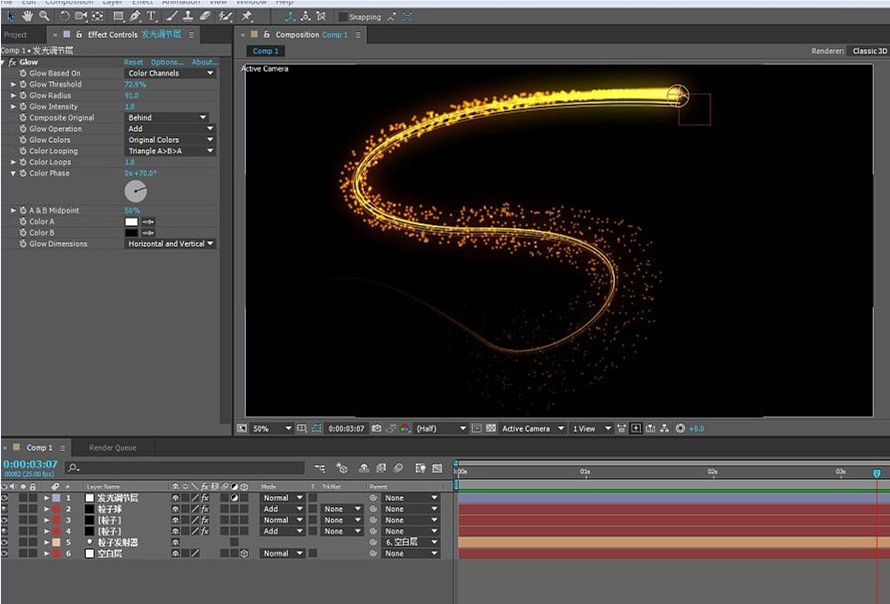Screen dimensions: 890x604
Task: Switch to the Project panel tab
Action: coord(15,35)
